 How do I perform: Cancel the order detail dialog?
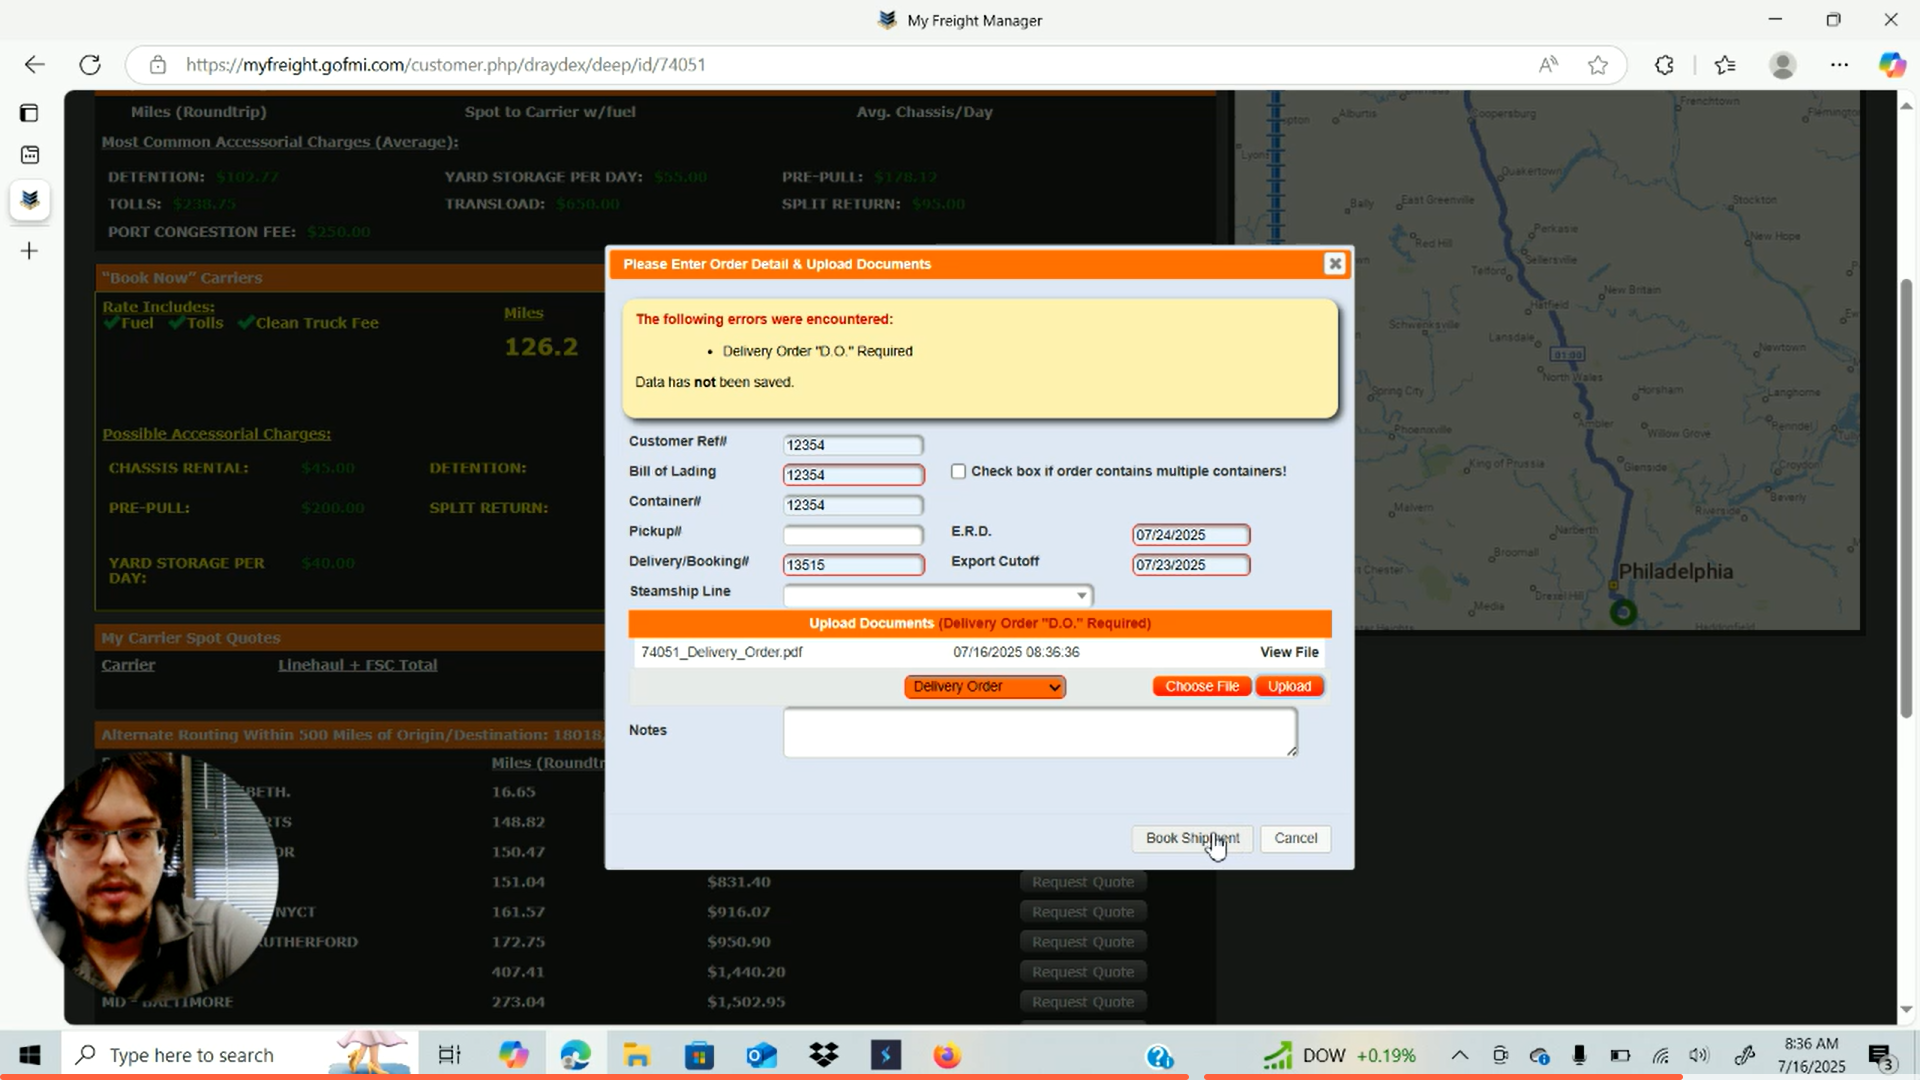tap(1295, 838)
